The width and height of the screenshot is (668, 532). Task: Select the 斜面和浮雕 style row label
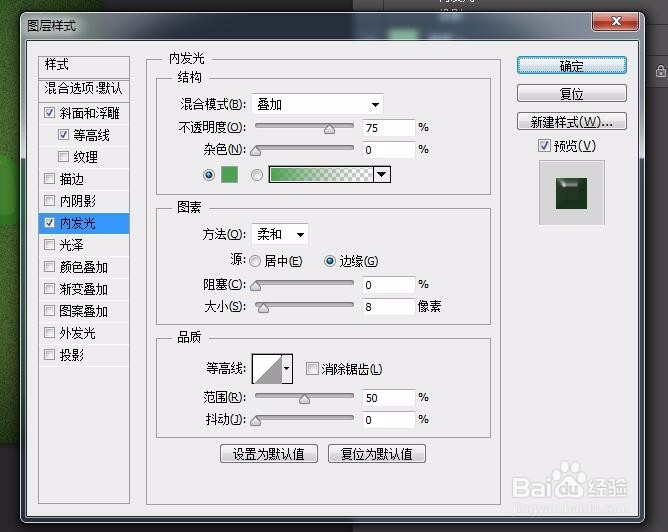[x=89, y=113]
